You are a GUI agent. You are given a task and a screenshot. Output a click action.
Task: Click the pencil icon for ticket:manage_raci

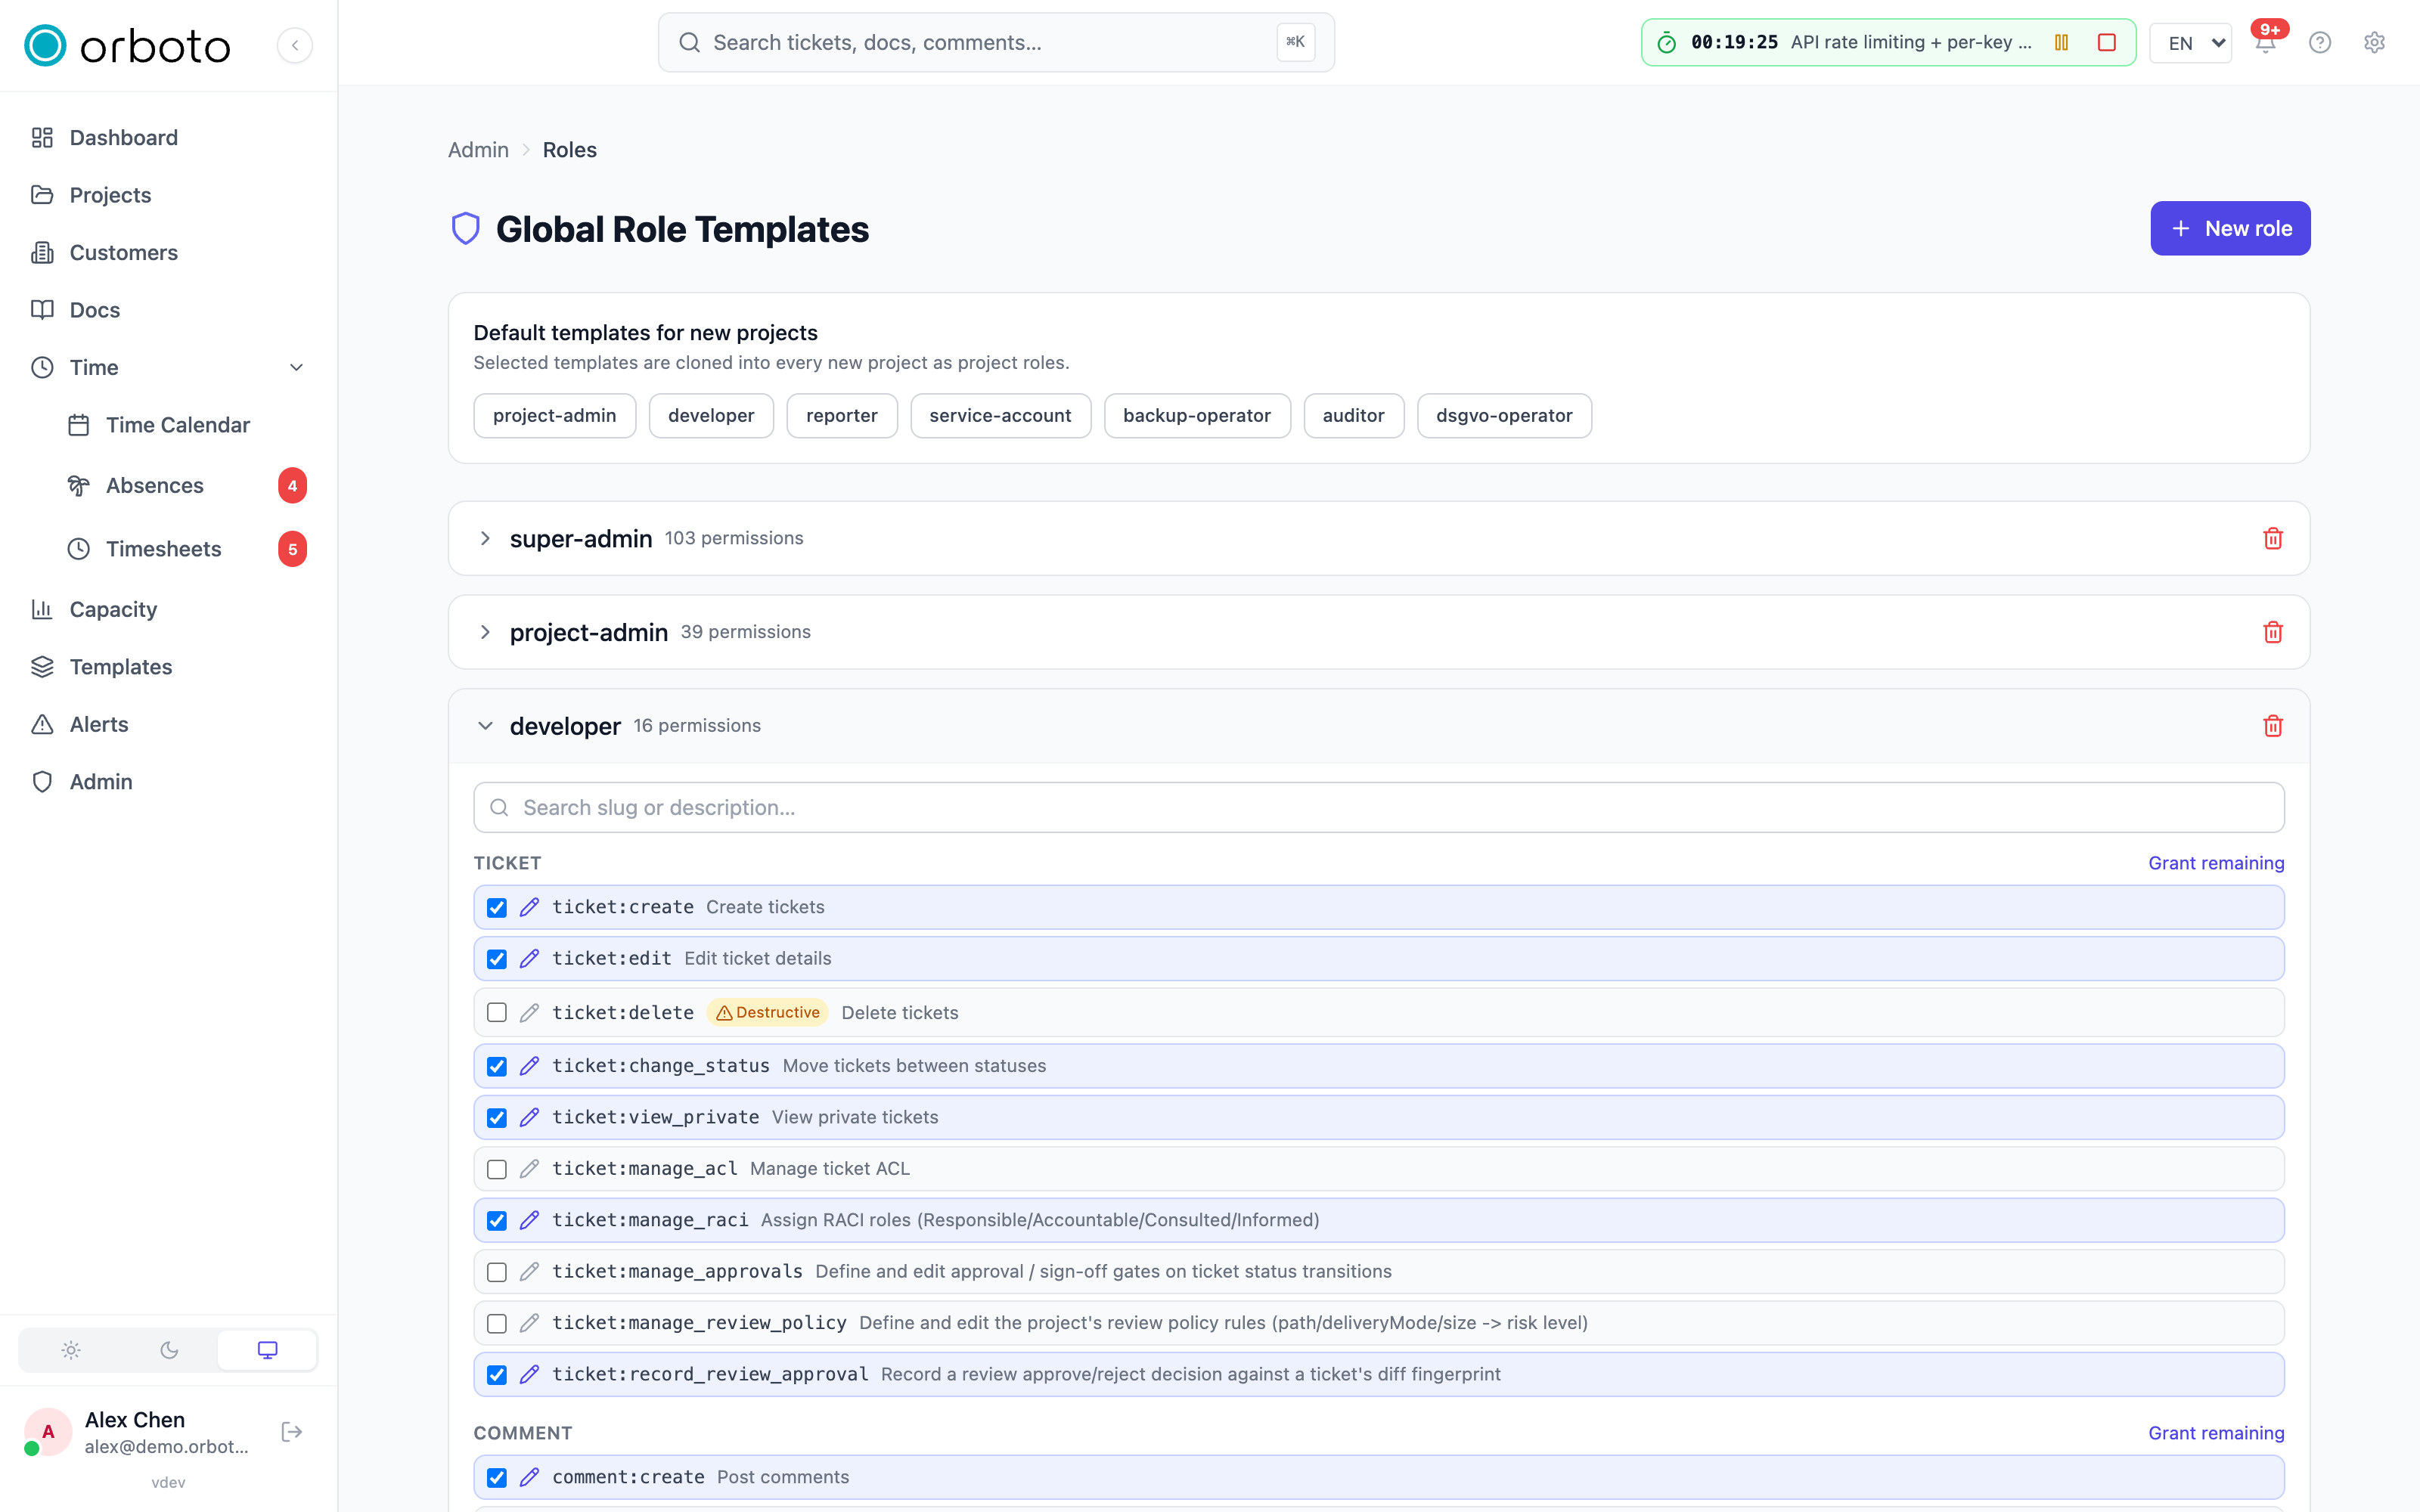[530, 1220]
